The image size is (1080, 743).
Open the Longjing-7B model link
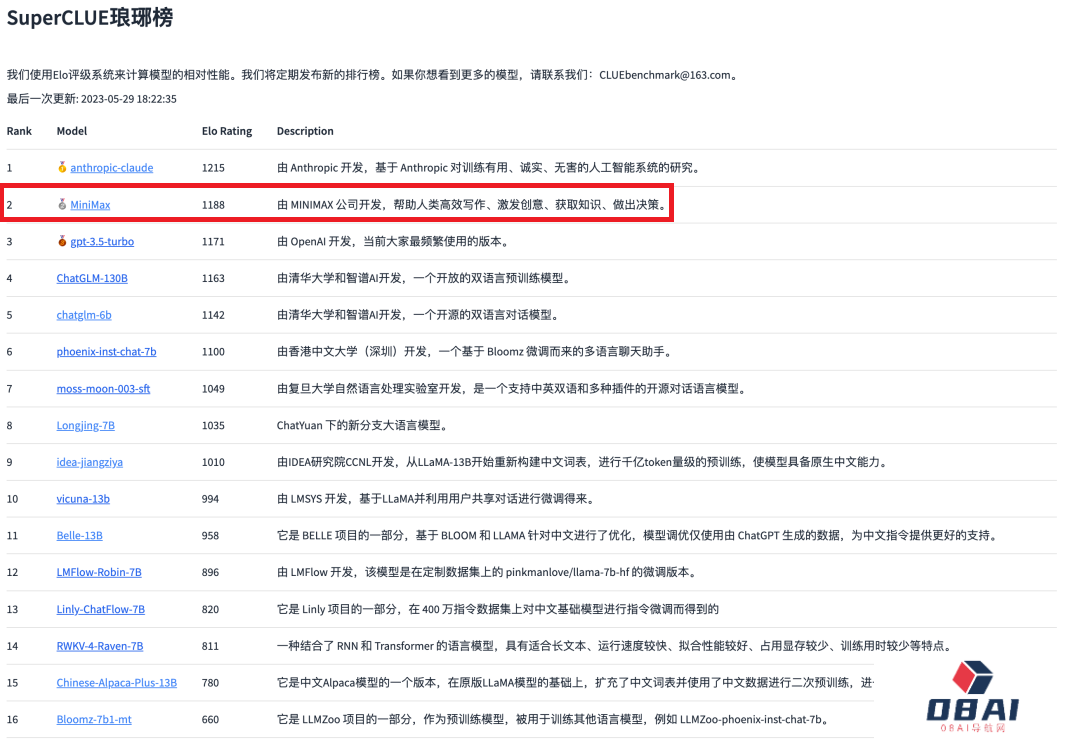tap(85, 426)
